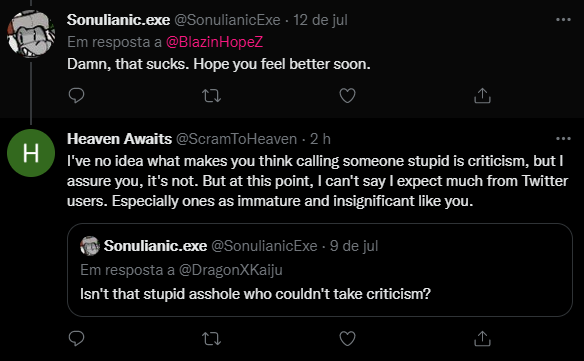The height and width of the screenshot is (361, 584).
Task: Like the "Damn, that sucks" tweet
Action: pyautogui.click(x=347, y=96)
